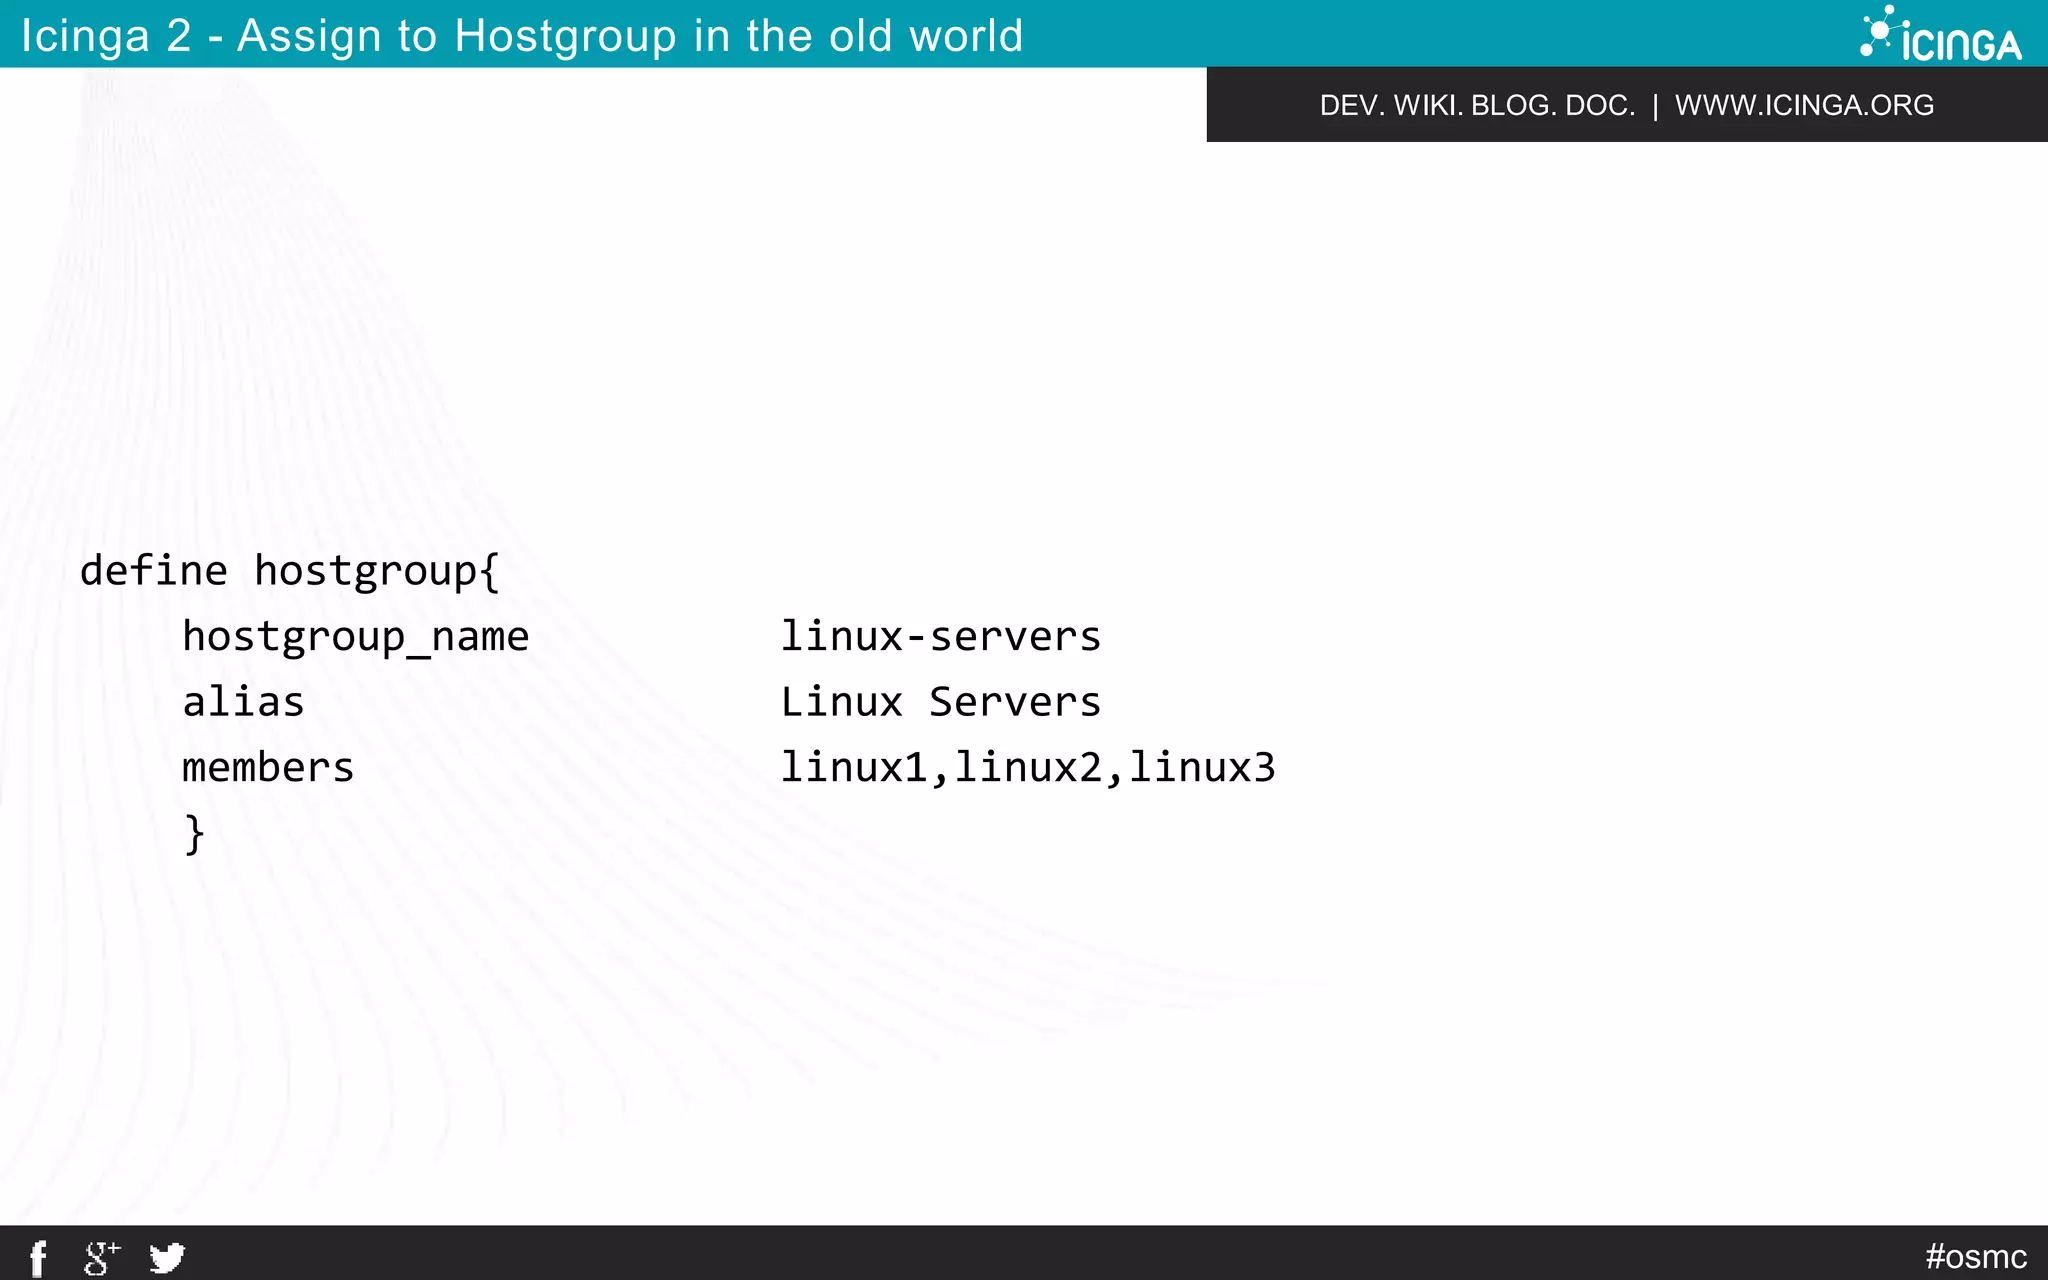The image size is (2048, 1280).
Task: Click the 'DEV. WIKI. BLOG. DOC.' text
Action: (x=1477, y=105)
